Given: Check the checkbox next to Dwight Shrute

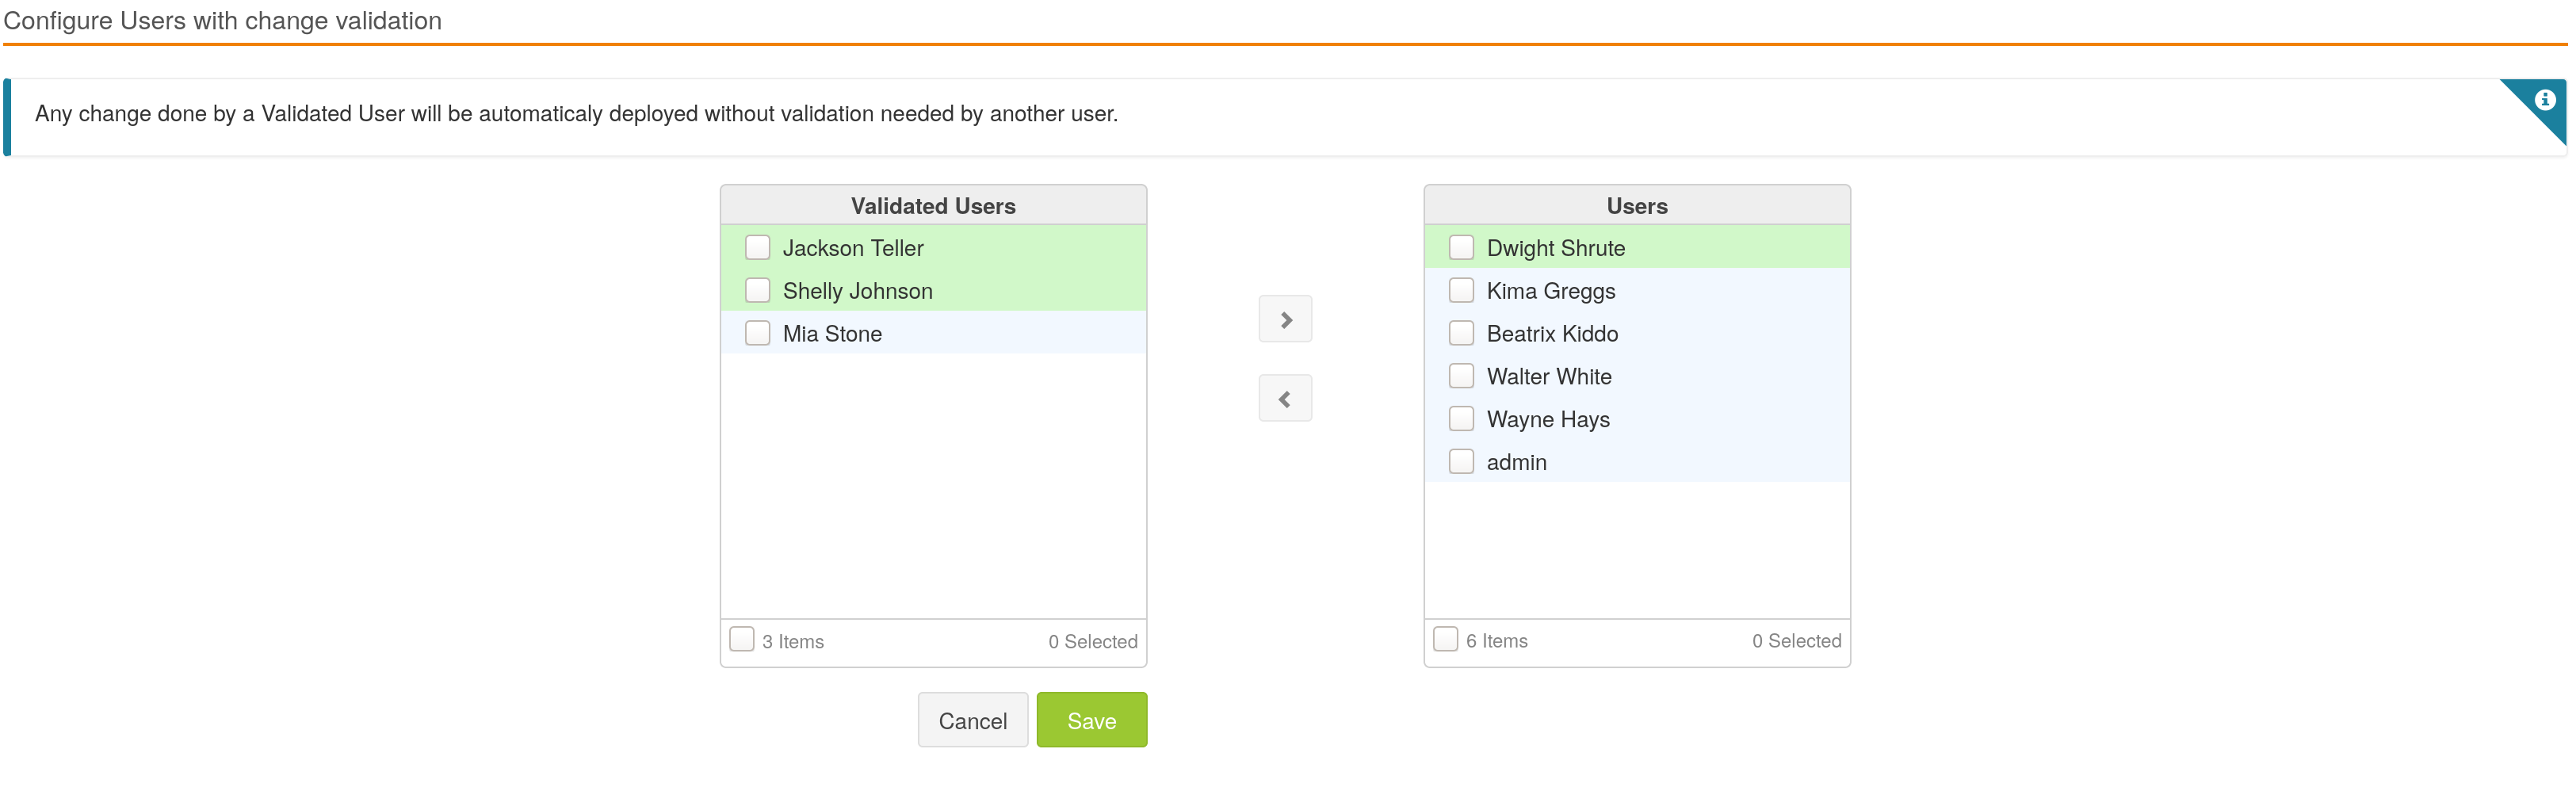Looking at the screenshot, I should coord(1461,247).
